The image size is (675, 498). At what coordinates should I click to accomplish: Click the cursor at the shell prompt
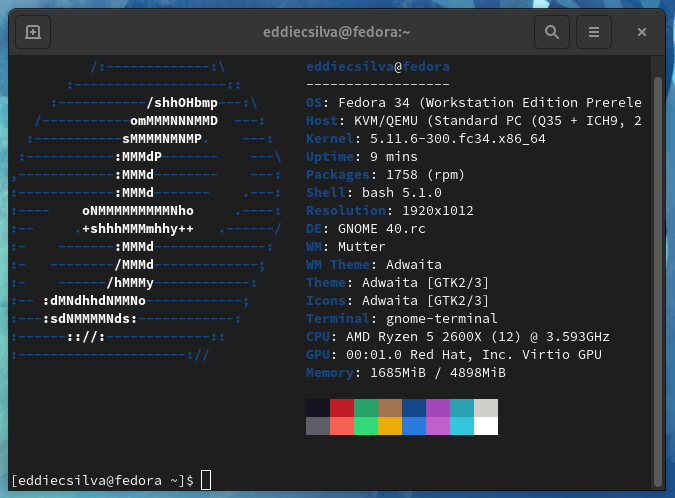click(x=206, y=480)
